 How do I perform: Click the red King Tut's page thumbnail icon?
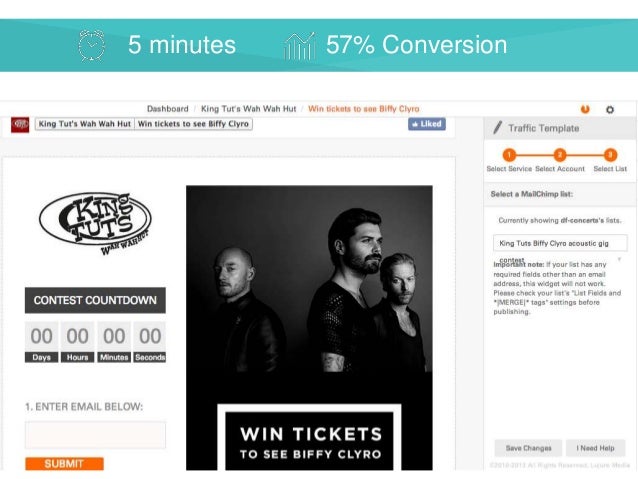[20, 125]
